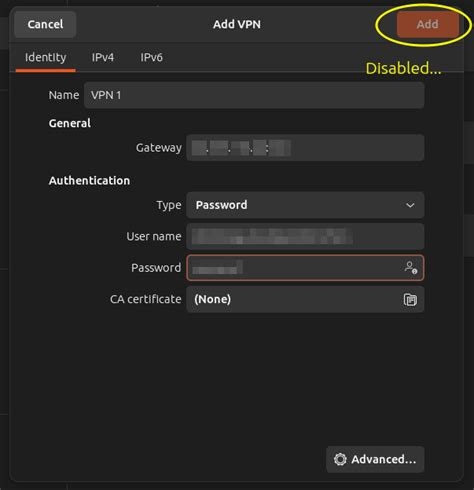Click the User name label
This screenshot has height=490, width=474.
click(x=154, y=236)
